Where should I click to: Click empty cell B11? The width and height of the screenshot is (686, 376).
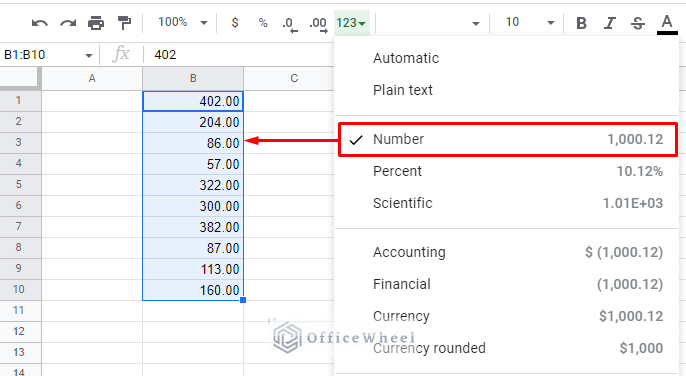(193, 311)
